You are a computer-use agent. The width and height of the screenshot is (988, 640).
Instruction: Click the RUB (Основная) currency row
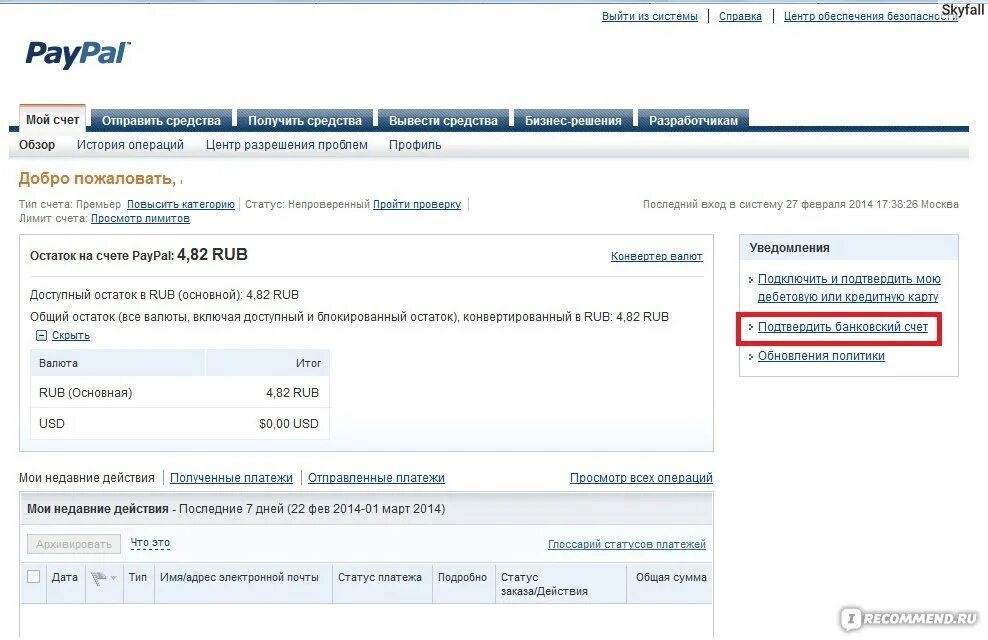tap(180, 392)
